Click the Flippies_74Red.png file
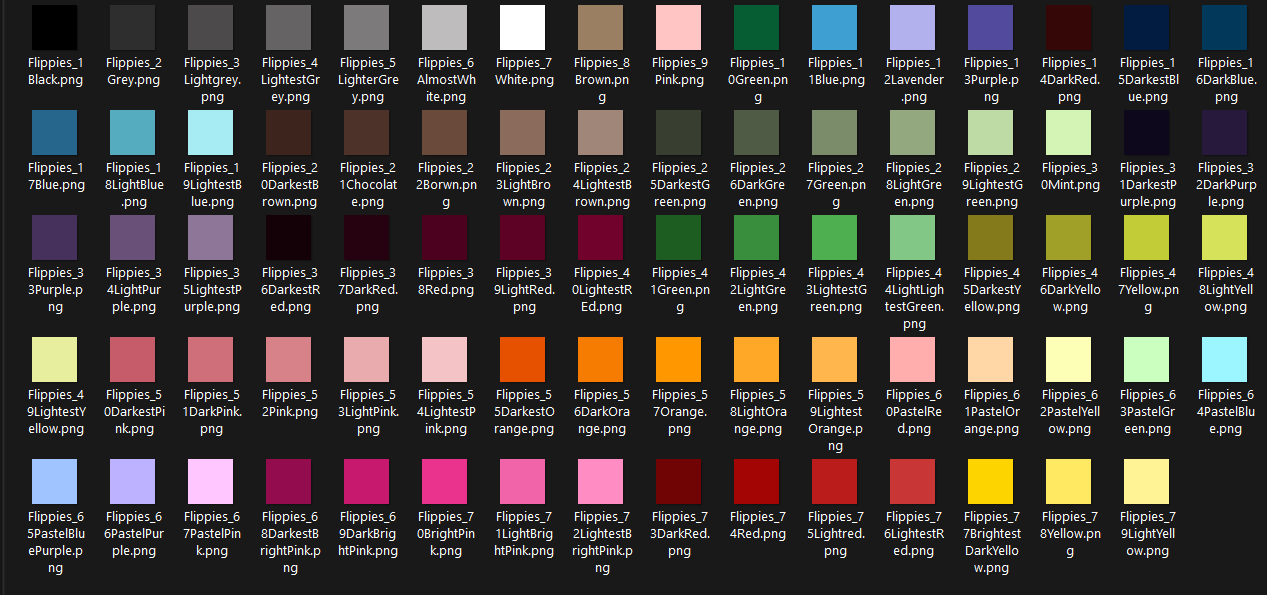Screen dimensions: 1267x595 (757, 481)
